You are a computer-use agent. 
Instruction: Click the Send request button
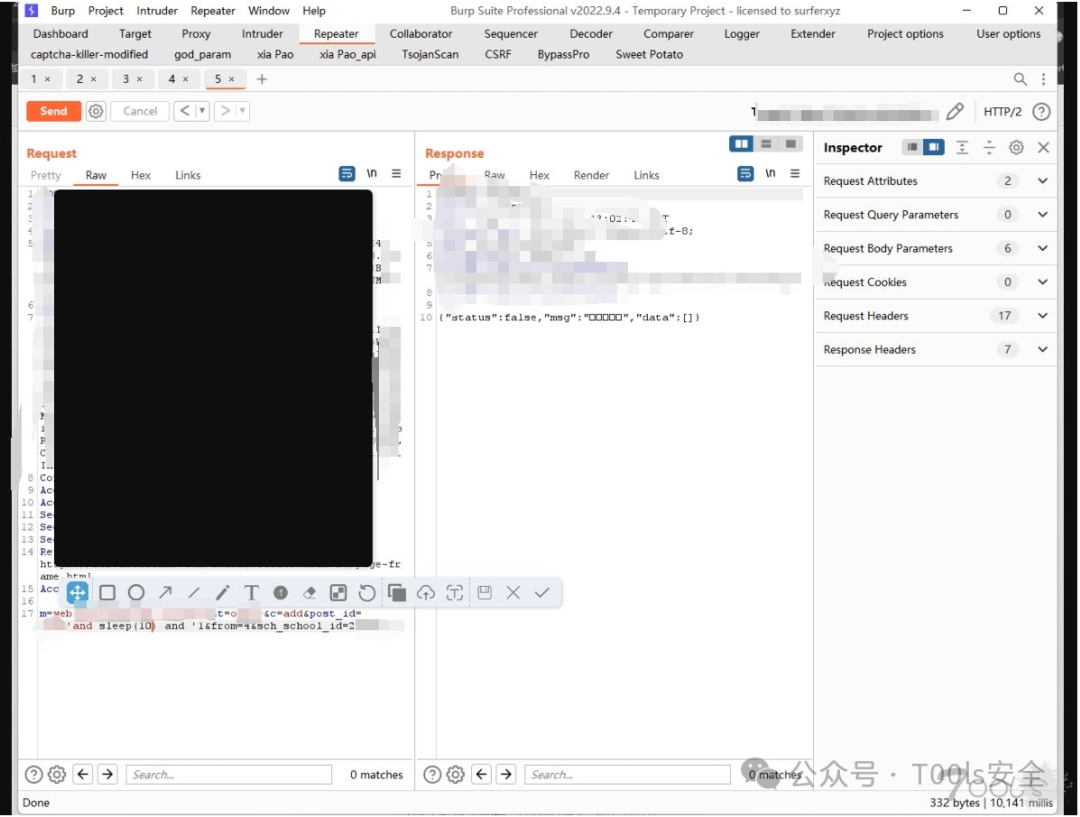pos(54,111)
